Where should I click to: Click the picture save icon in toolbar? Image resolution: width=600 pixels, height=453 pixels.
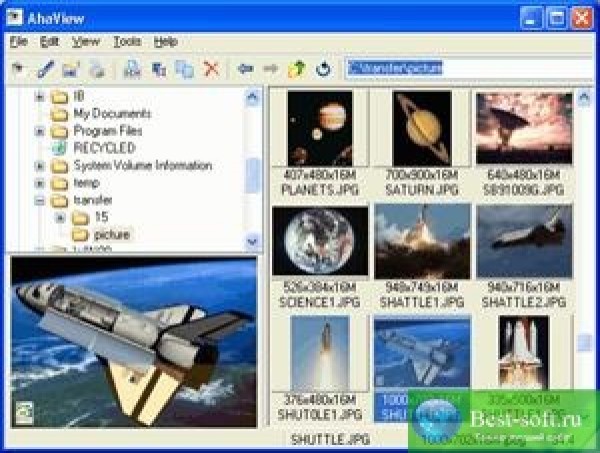click(71, 69)
